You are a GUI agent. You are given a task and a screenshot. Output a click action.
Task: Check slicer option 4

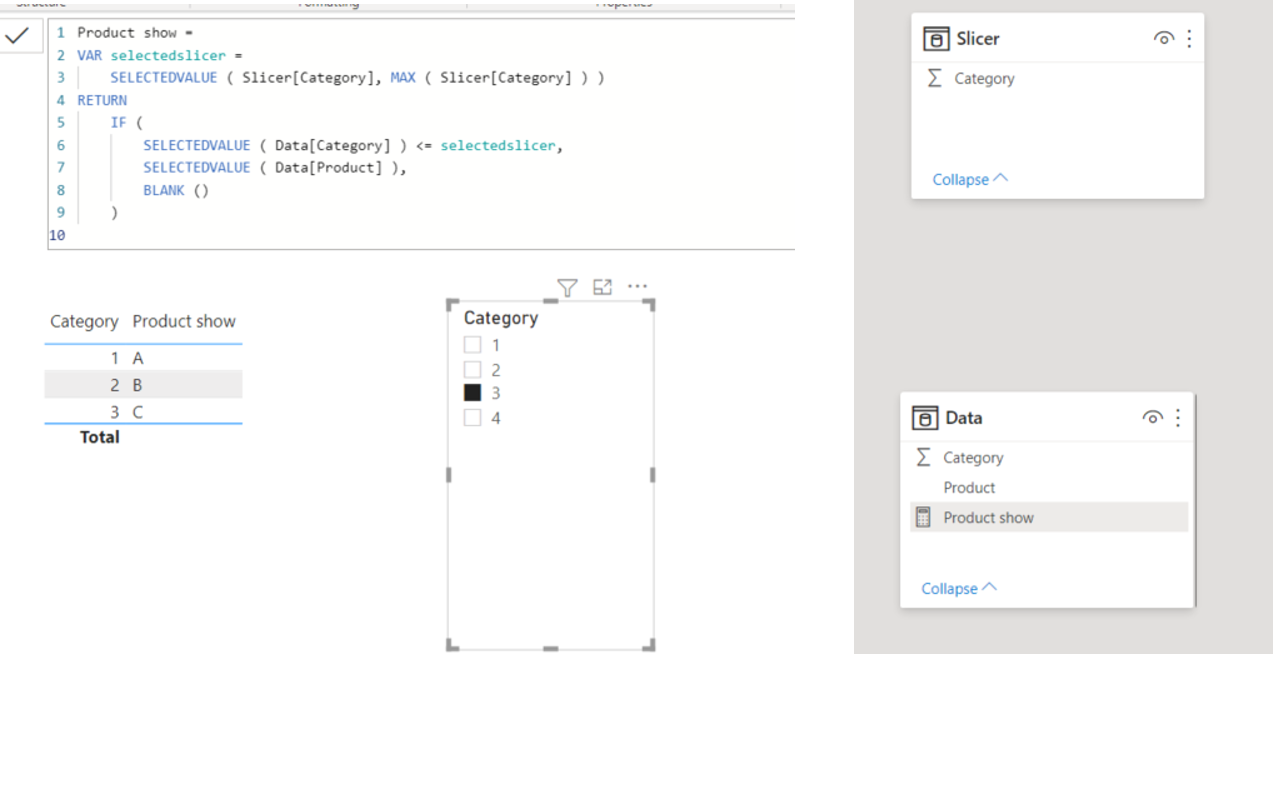[x=472, y=417]
